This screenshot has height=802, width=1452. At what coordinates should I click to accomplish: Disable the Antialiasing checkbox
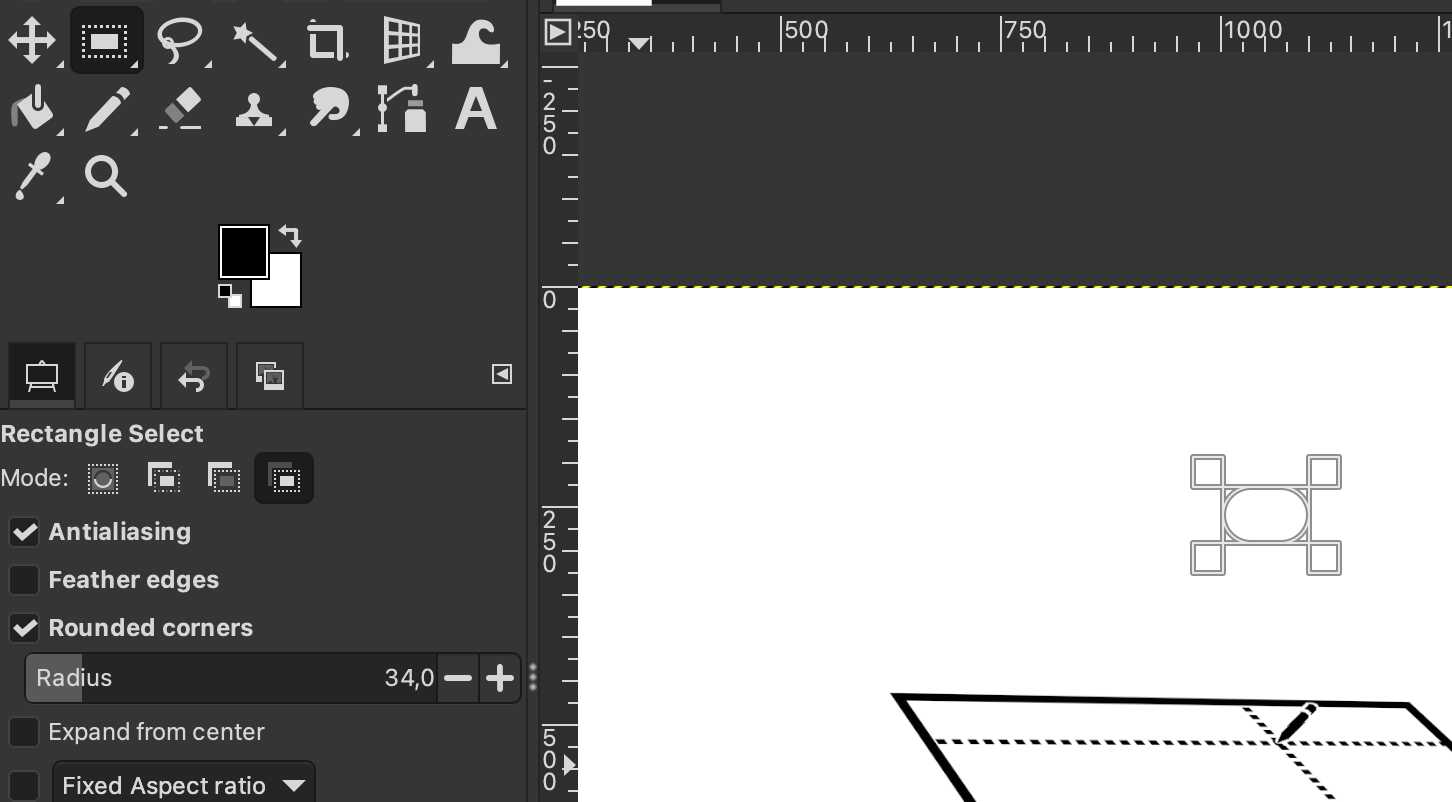[24, 532]
